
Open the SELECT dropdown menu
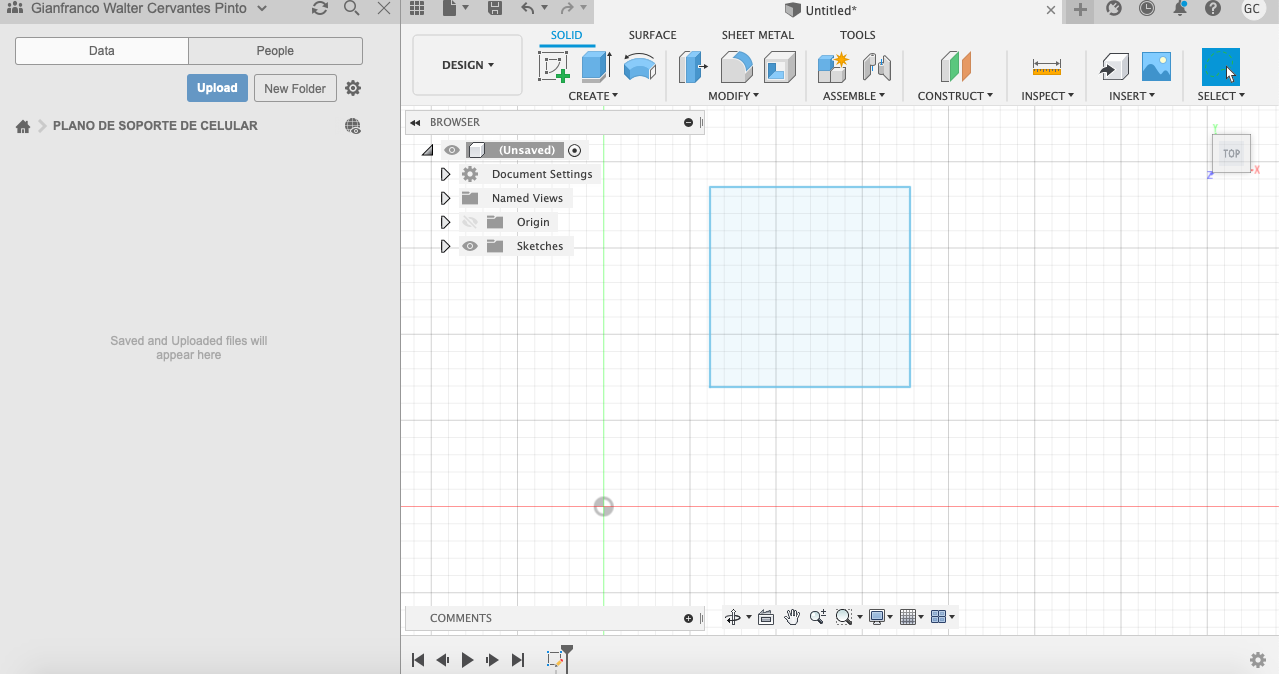tap(1221, 96)
